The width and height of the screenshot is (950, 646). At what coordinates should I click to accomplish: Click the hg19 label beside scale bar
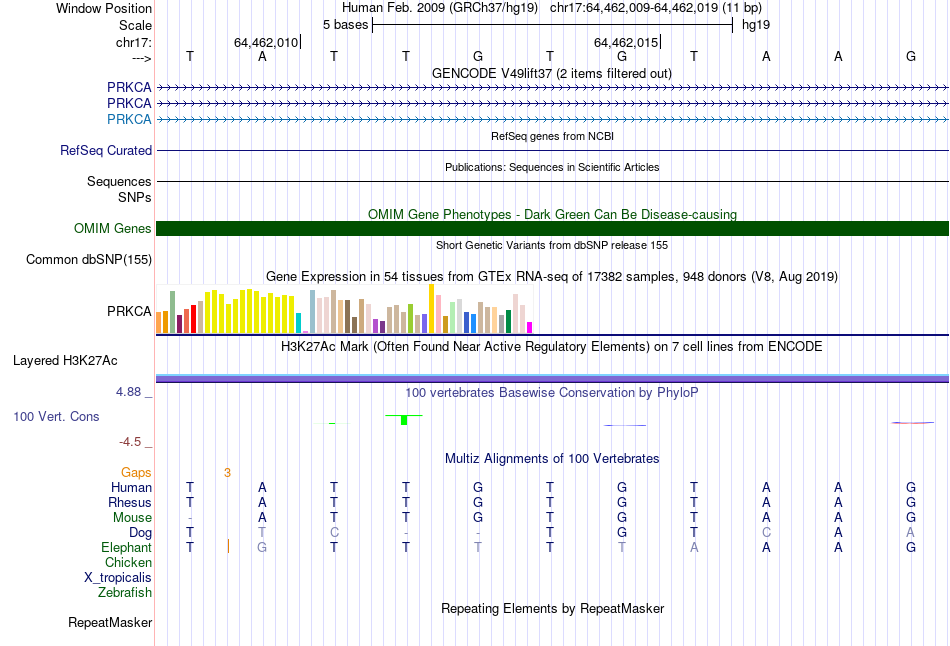click(x=756, y=25)
